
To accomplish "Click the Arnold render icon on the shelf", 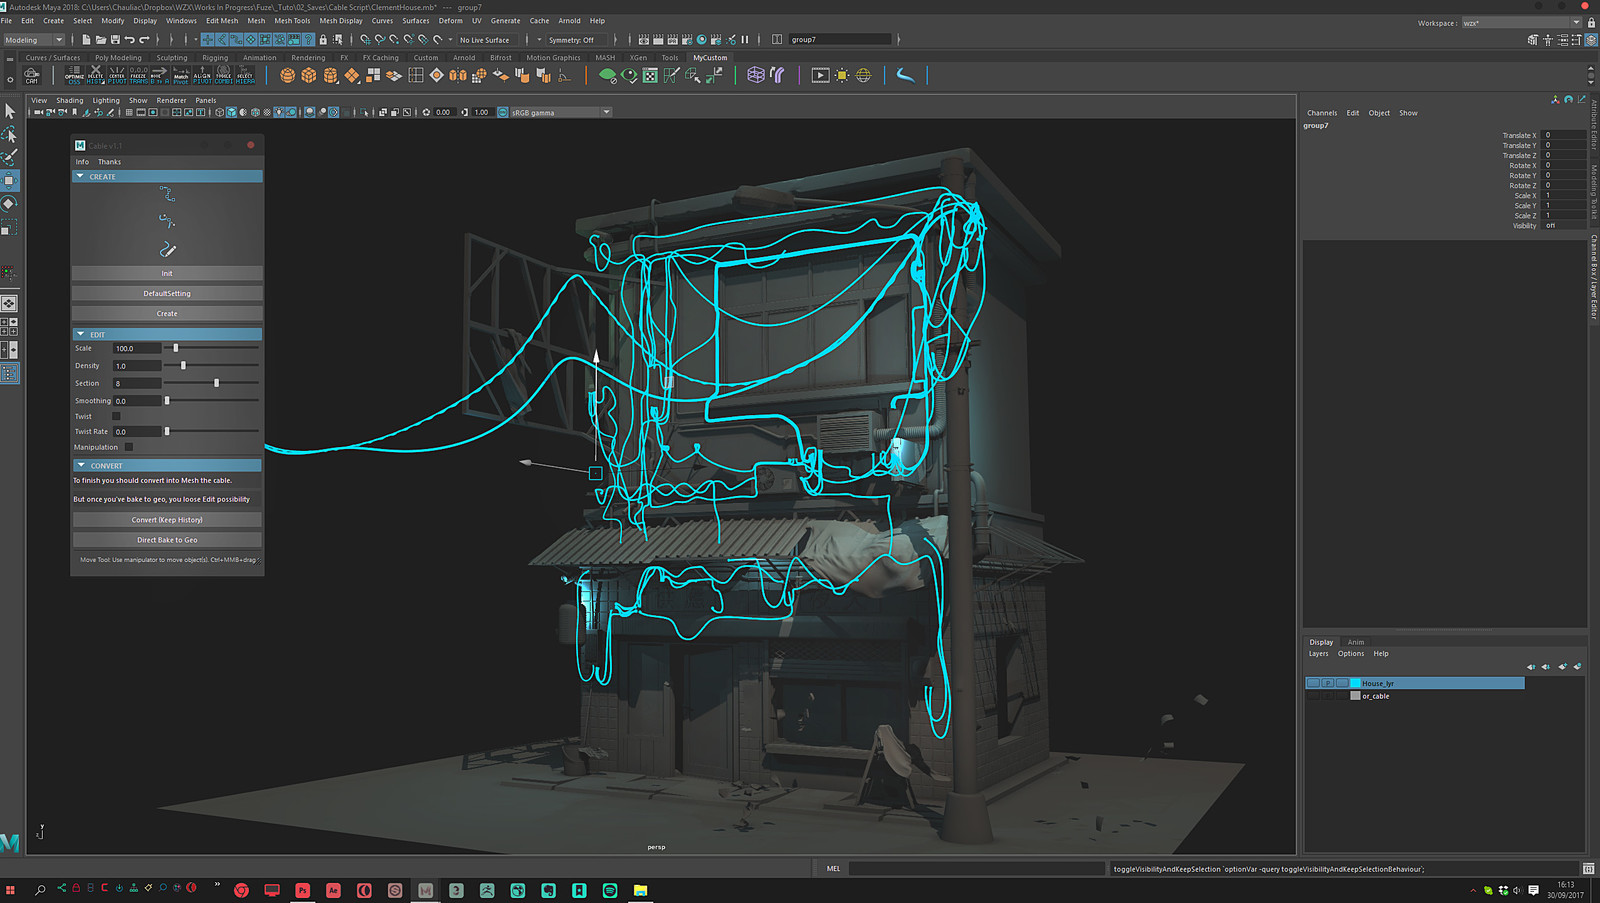I will [820, 75].
